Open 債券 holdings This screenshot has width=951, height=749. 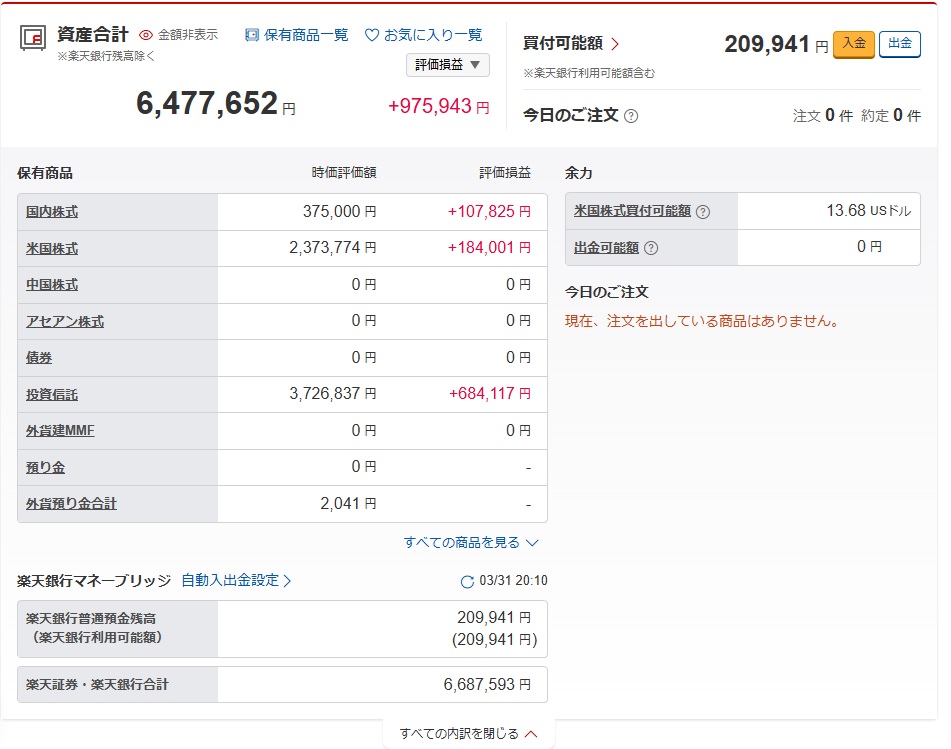39,358
